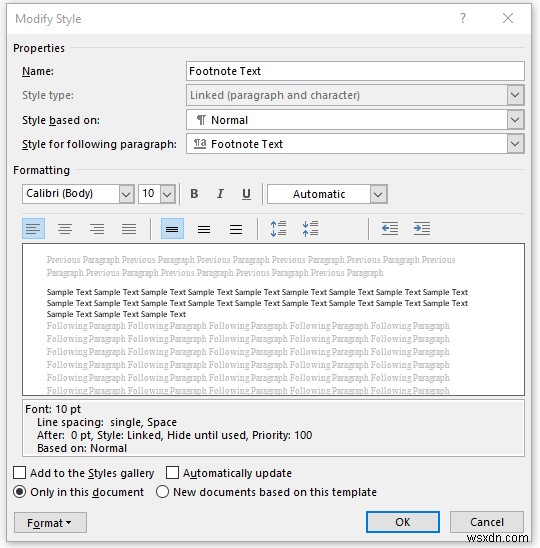Viewport: 540px width, 548px height.
Task: Toggle Italic formatting button
Action: point(220,194)
